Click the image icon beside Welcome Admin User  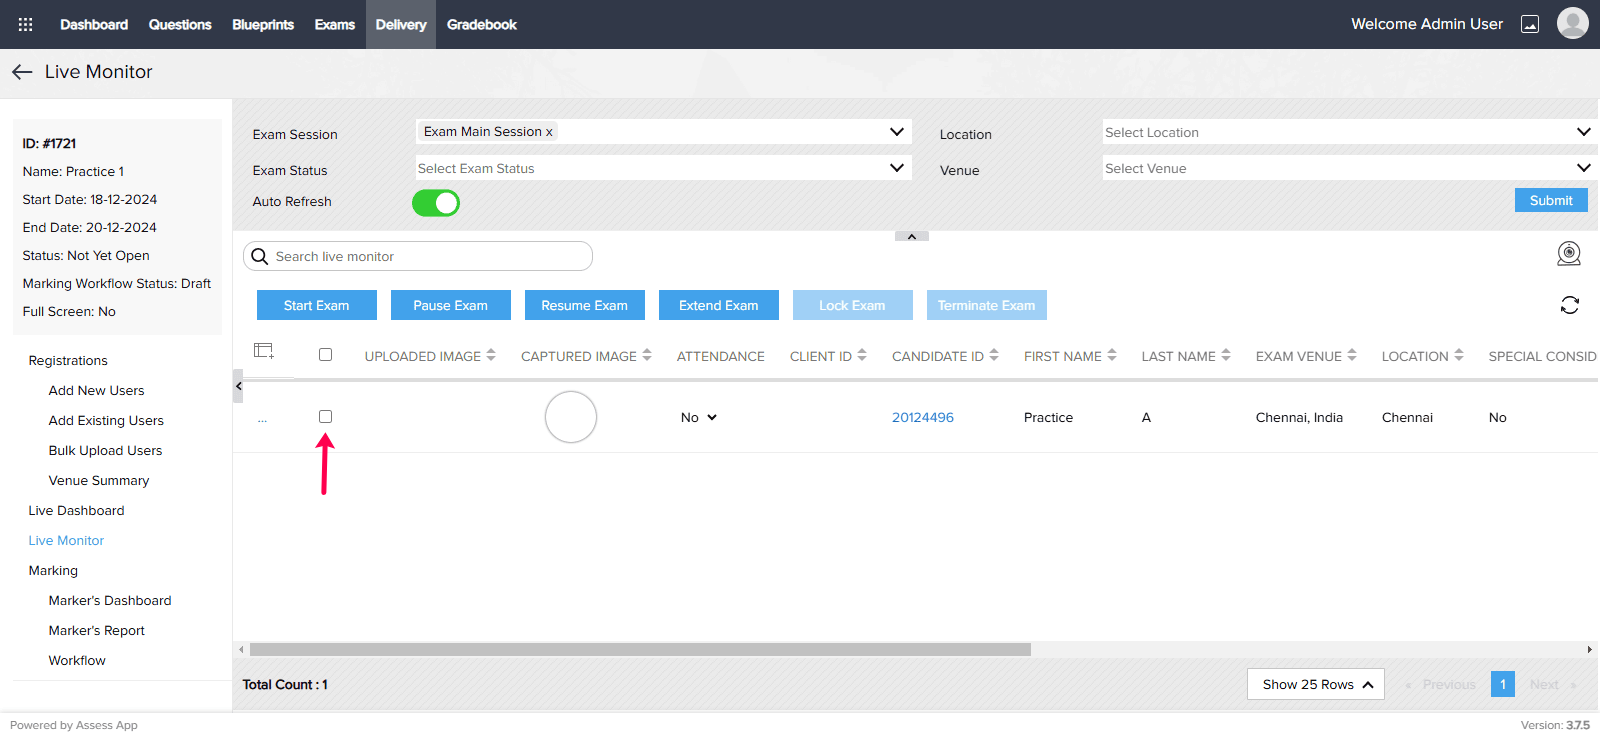[x=1530, y=24]
